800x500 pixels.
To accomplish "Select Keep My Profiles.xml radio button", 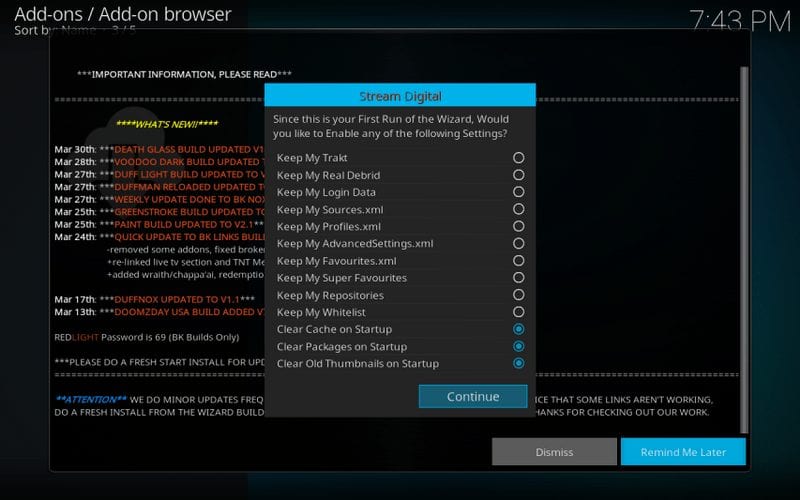I will click(x=518, y=226).
